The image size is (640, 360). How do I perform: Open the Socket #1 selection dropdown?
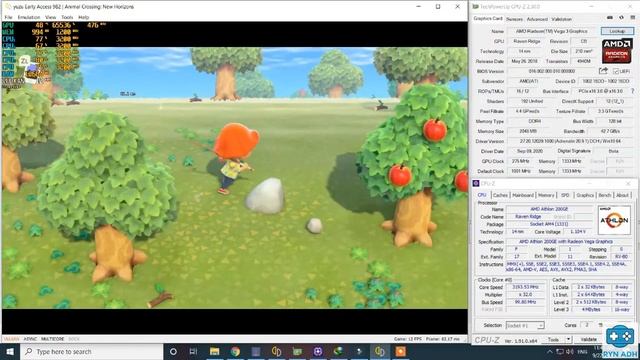(525, 325)
